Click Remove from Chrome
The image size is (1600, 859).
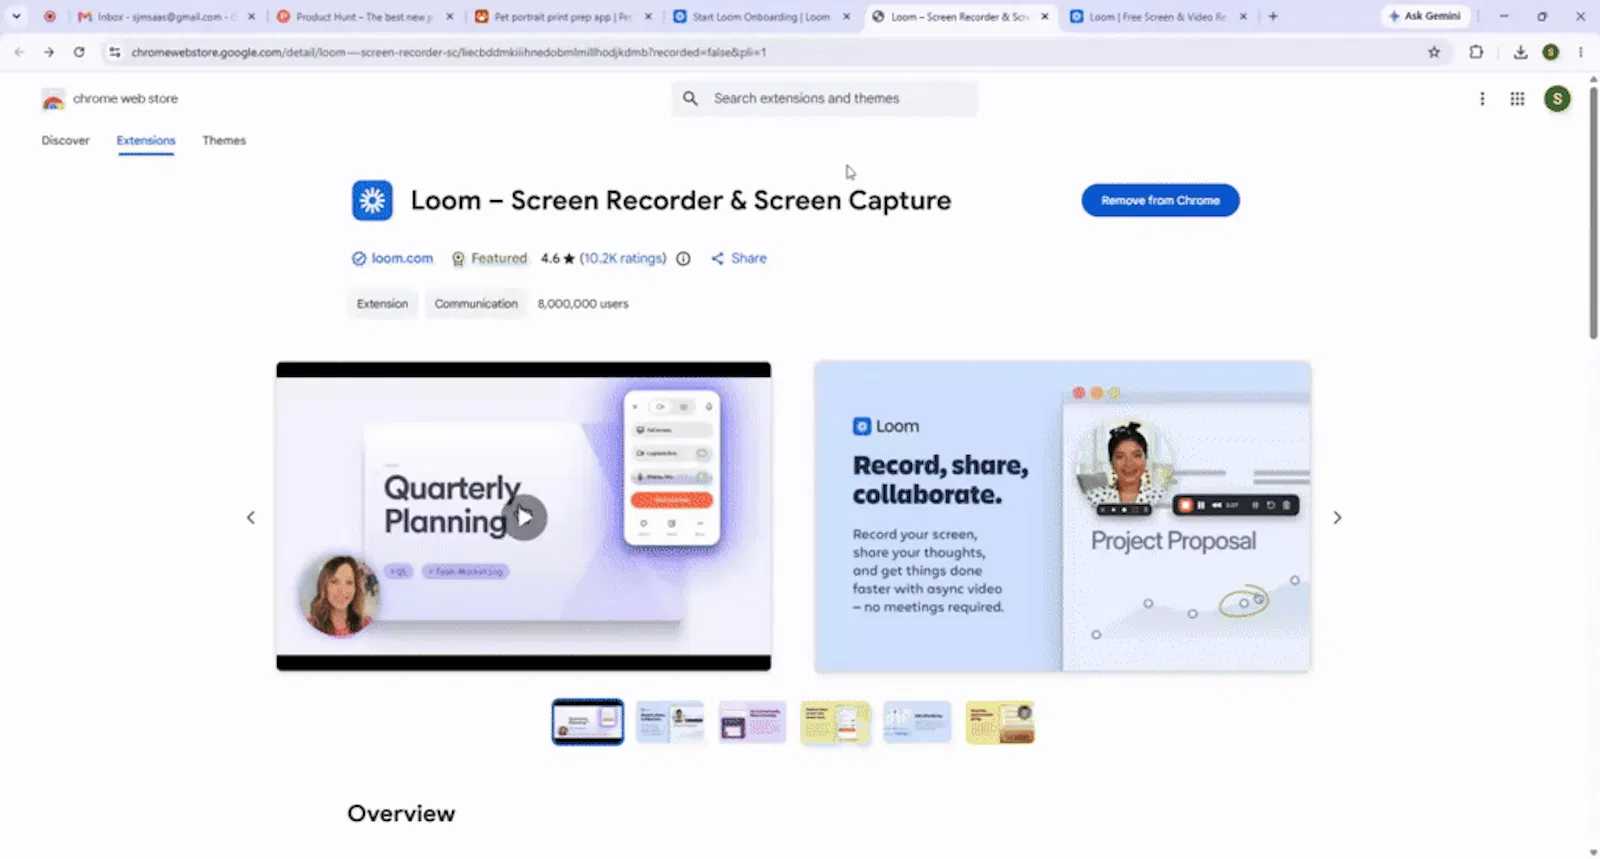[1160, 200]
